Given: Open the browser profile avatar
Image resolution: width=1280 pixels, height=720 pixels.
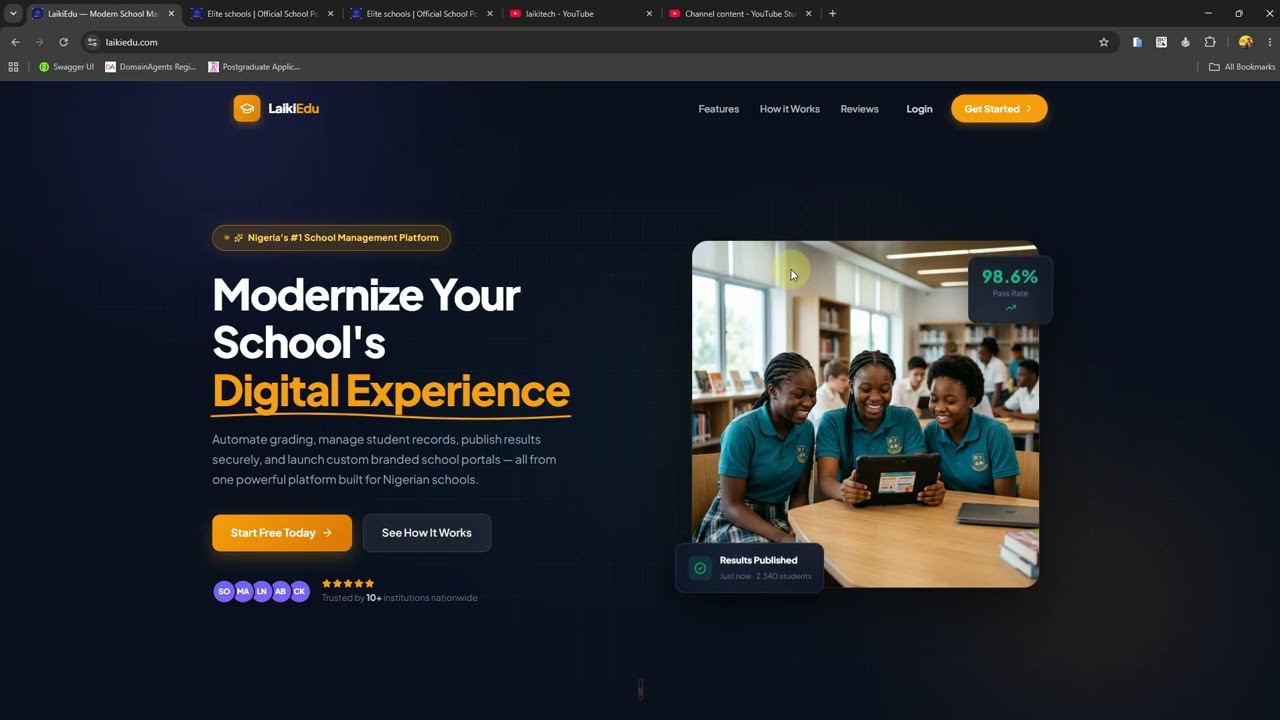Looking at the screenshot, I should click(1245, 42).
